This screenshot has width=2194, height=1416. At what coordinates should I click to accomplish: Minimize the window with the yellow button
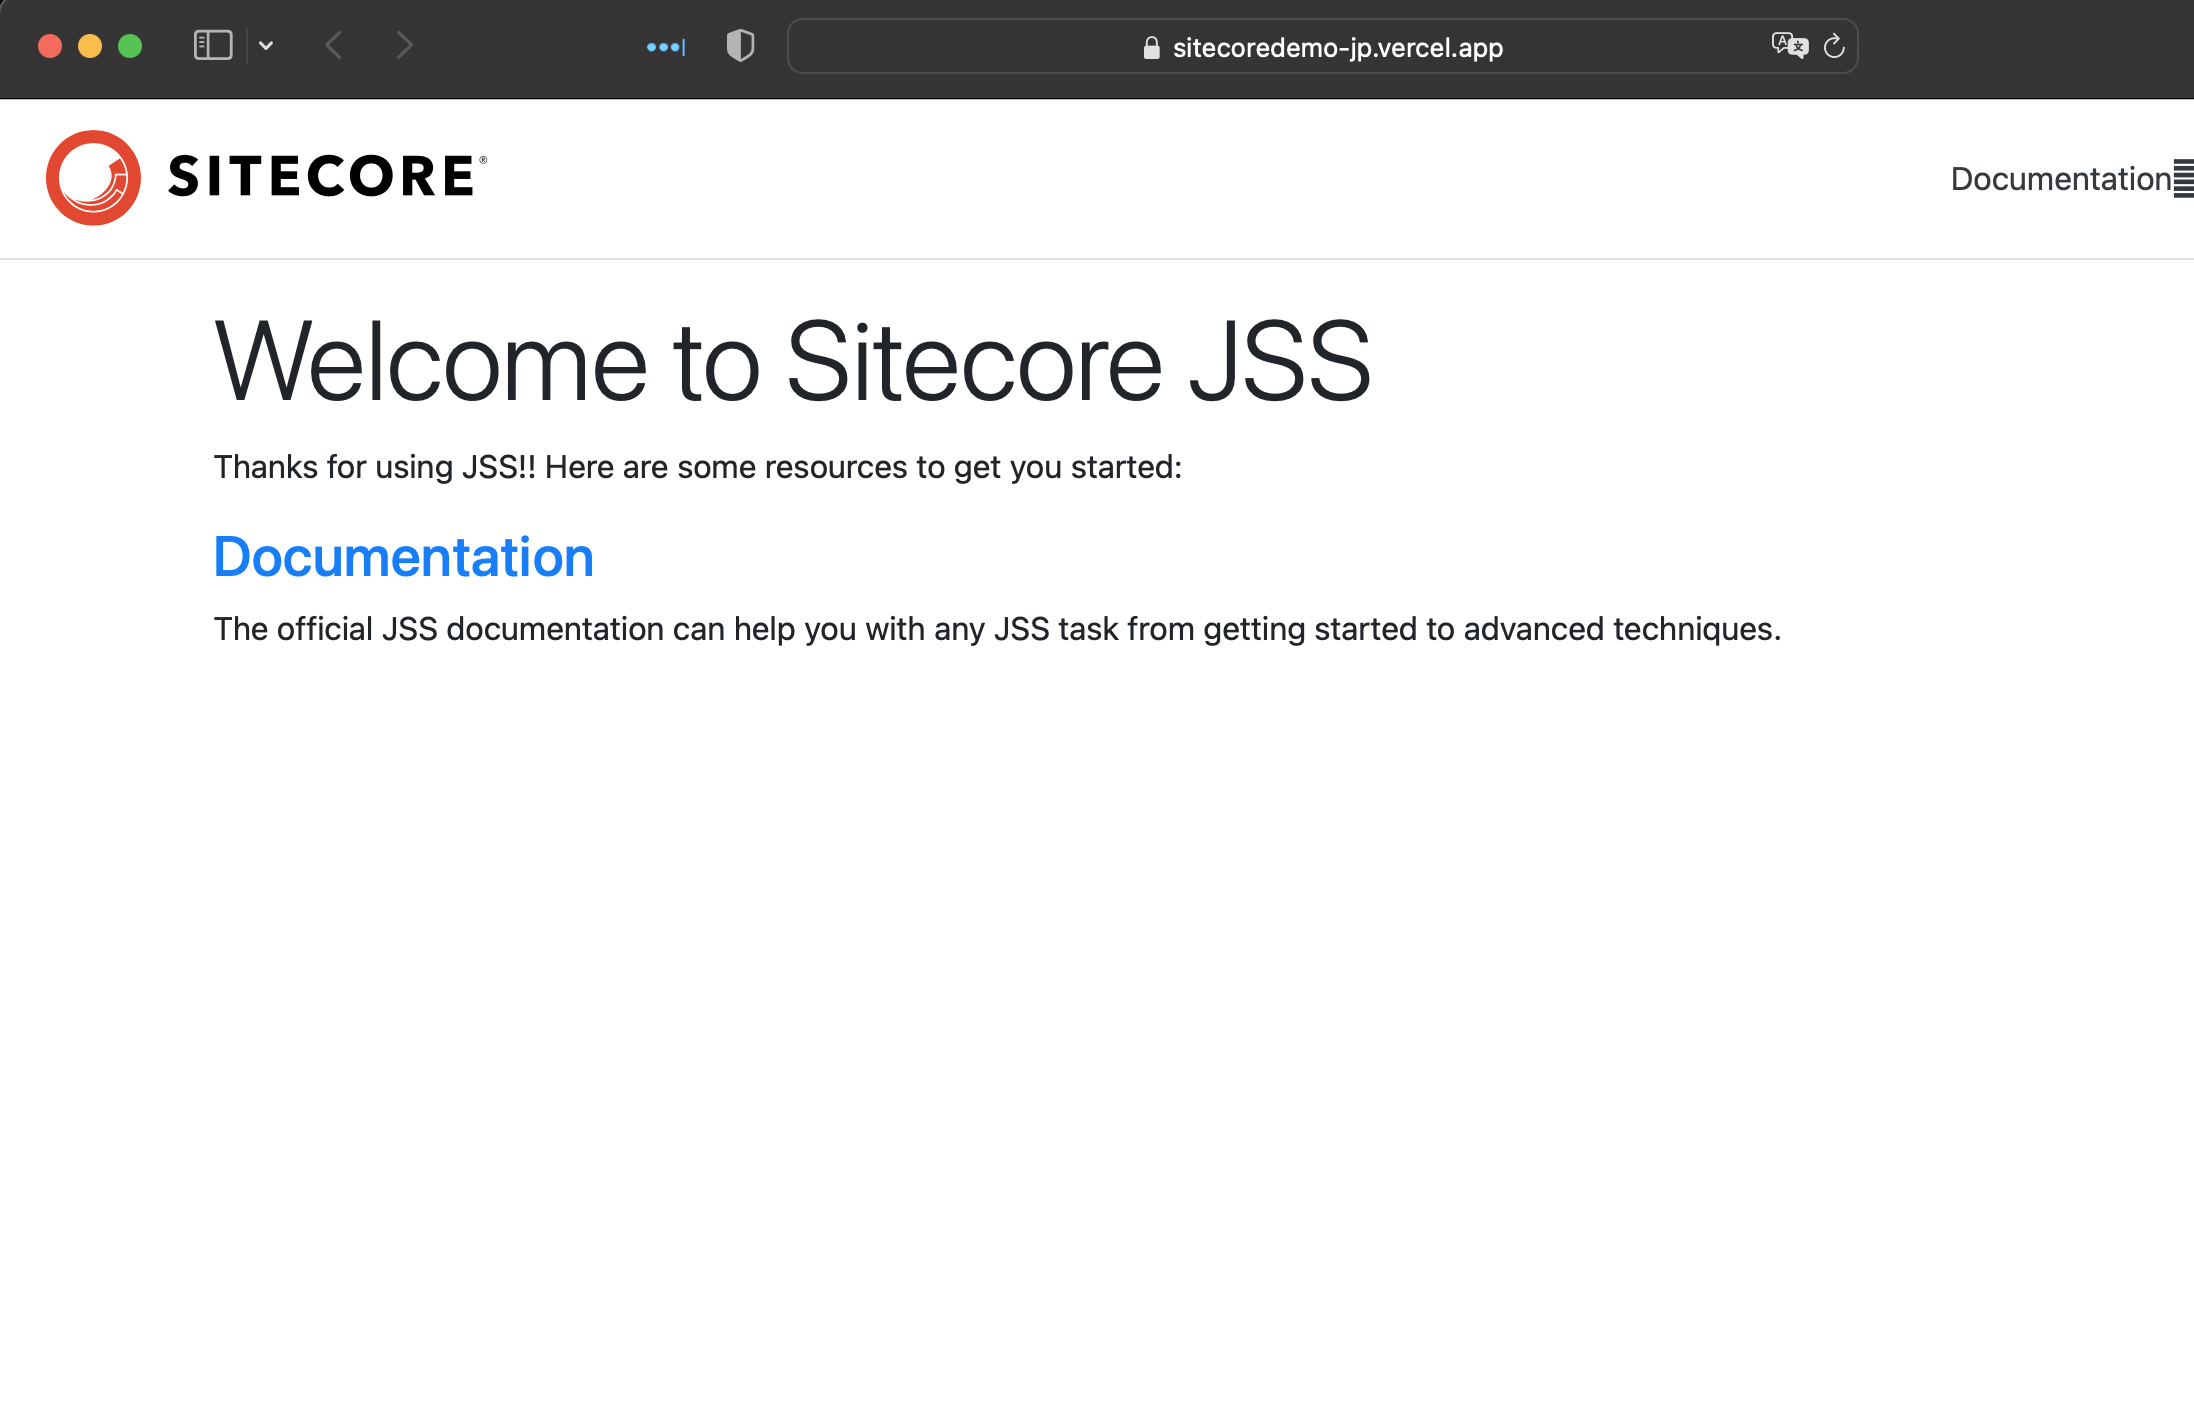pos(90,46)
